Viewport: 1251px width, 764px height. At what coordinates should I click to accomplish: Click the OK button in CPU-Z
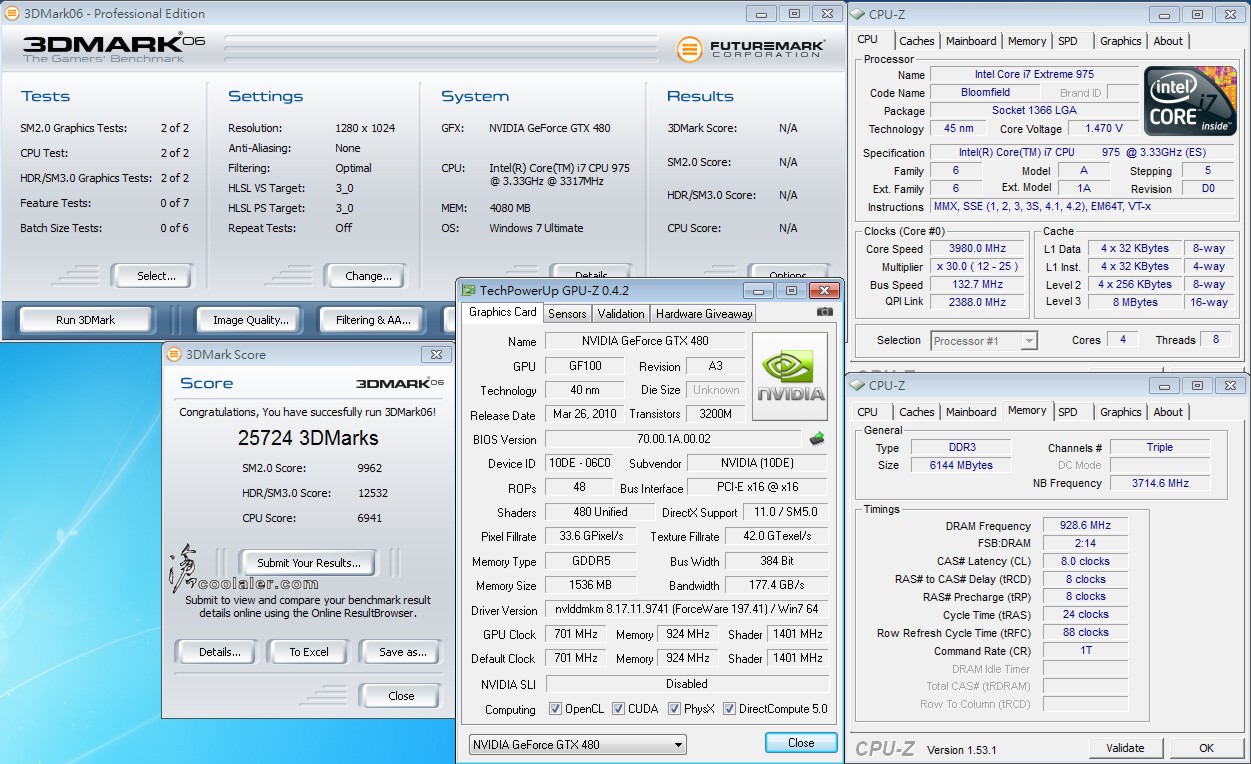[1207, 747]
